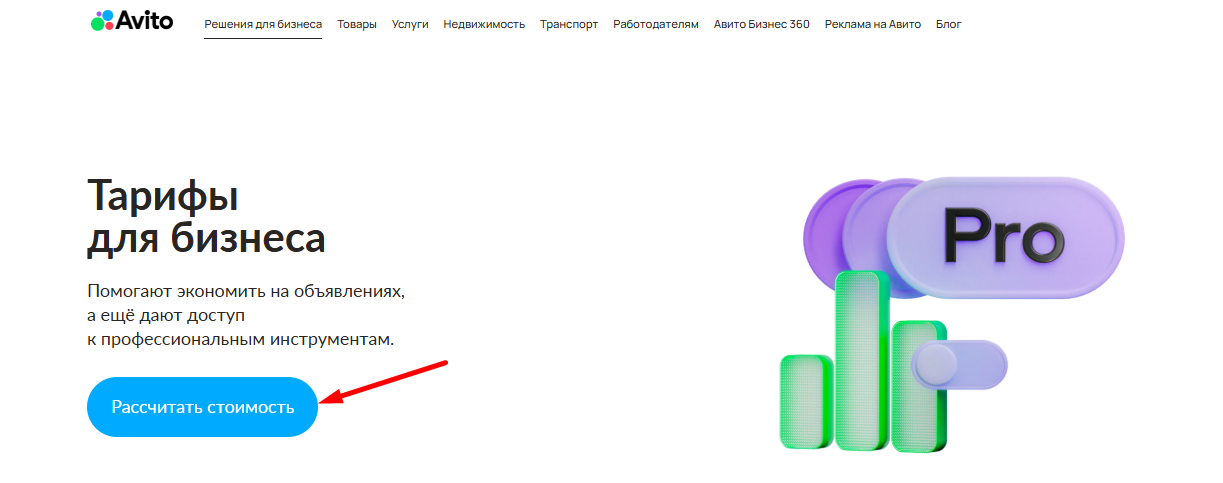This screenshot has height=483, width=1223.
Task: Click the shortest green bar on the left
Action: 805,400
